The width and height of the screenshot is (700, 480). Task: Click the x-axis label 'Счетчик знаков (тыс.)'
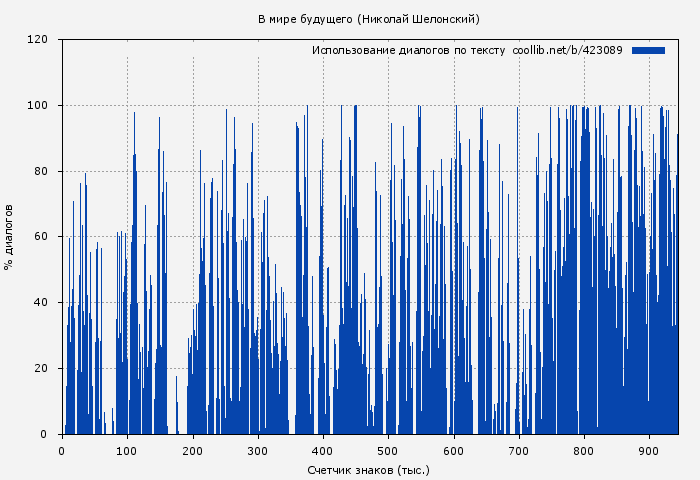(369, 469)
